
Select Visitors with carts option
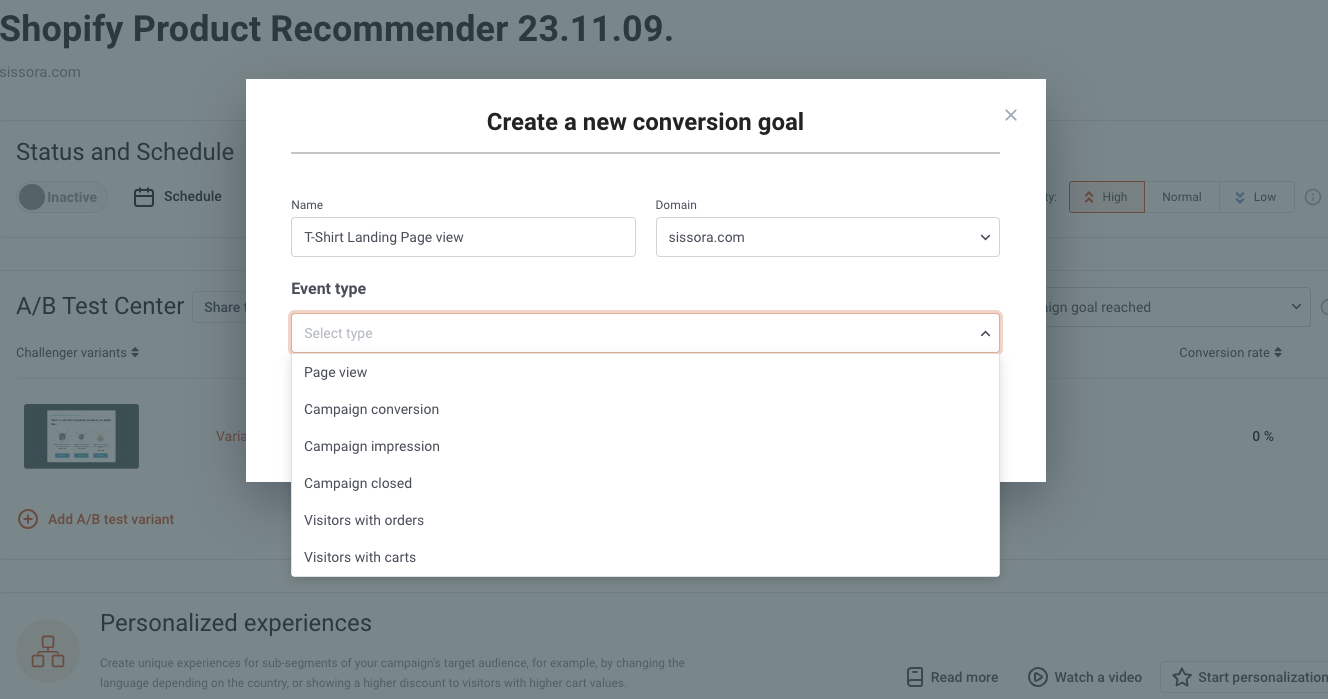[x=645, y=557]
